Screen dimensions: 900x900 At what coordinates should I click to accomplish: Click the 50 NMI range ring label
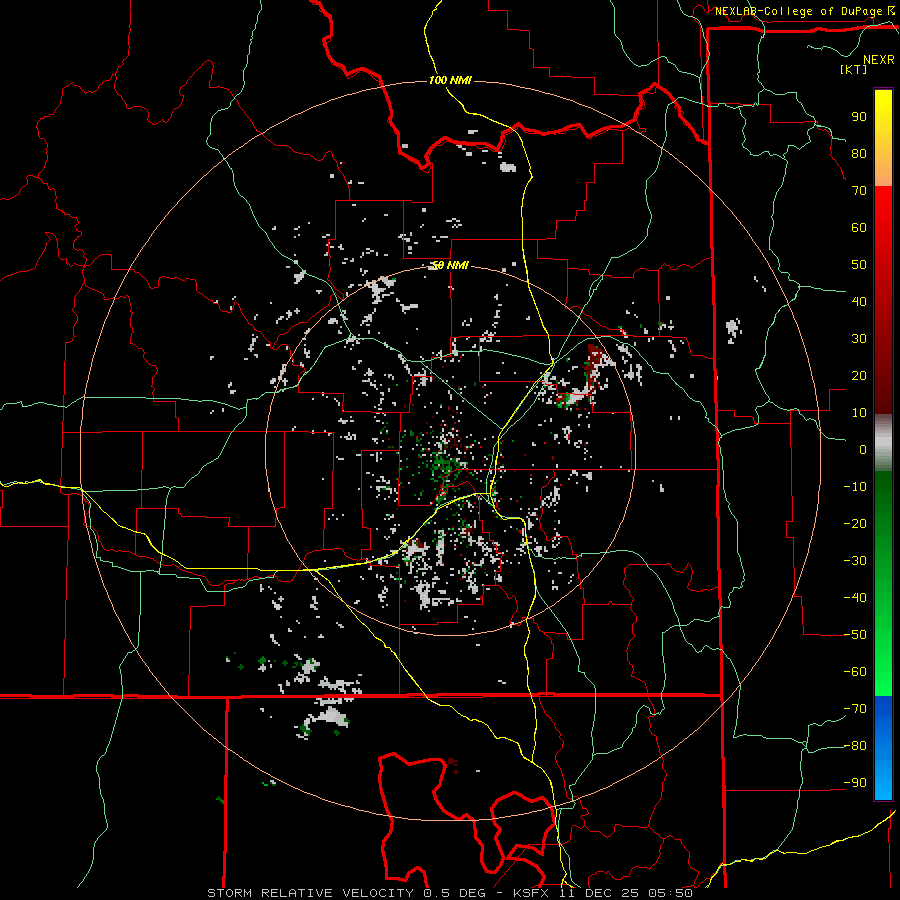pyautogui.click(x=450, y=265)
